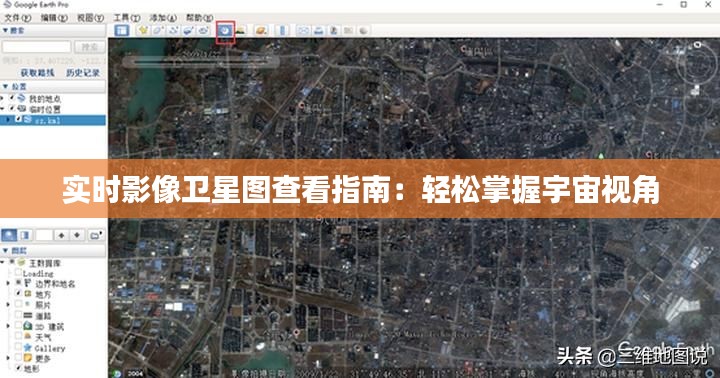Toggle the Gallery layer checkbox
Image resolution: width=720 pixels, height=378 pixels.
[x=18, y=347]
